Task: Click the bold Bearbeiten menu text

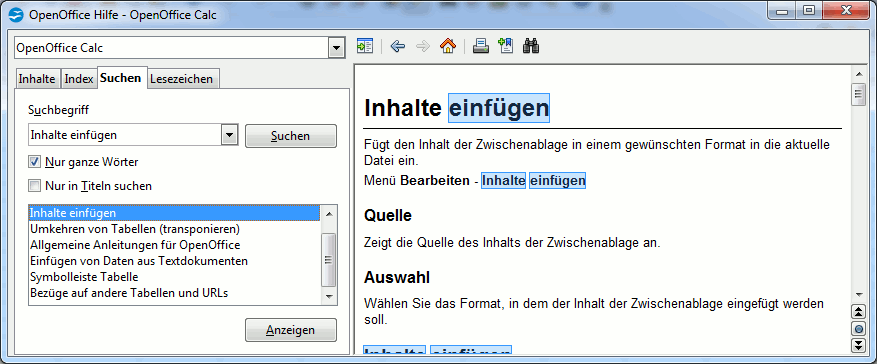Action: pyautogui.click(x=435, y=181)
